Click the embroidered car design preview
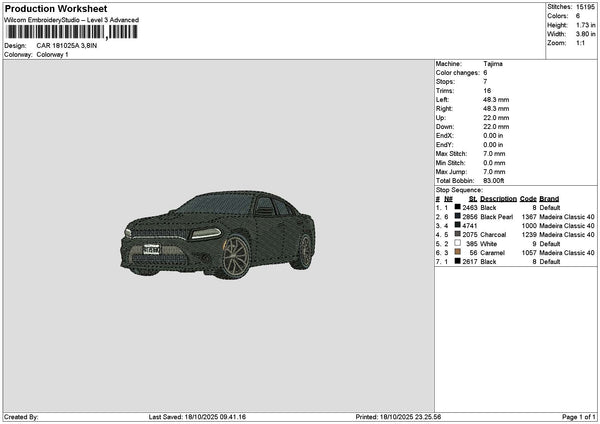The width and height of the screenshot is (600, 424). (218, 235)
